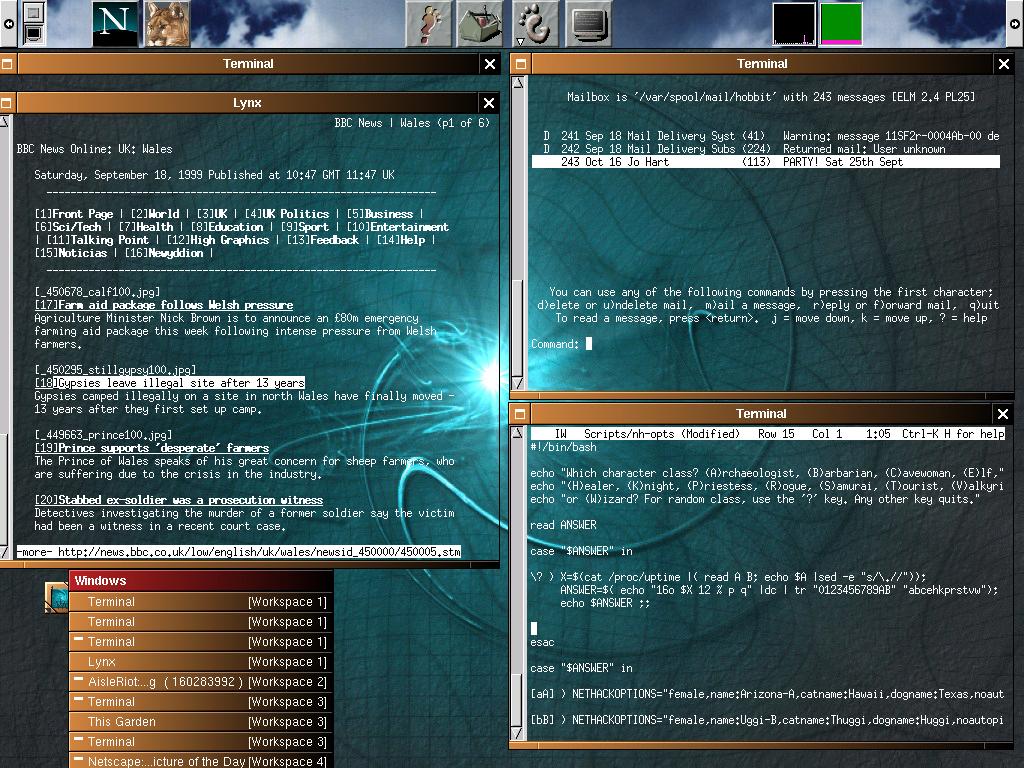This screenshot has width=1024, height=768.
Task: Click the Lynx window title bar
Action: pos(247,103)
